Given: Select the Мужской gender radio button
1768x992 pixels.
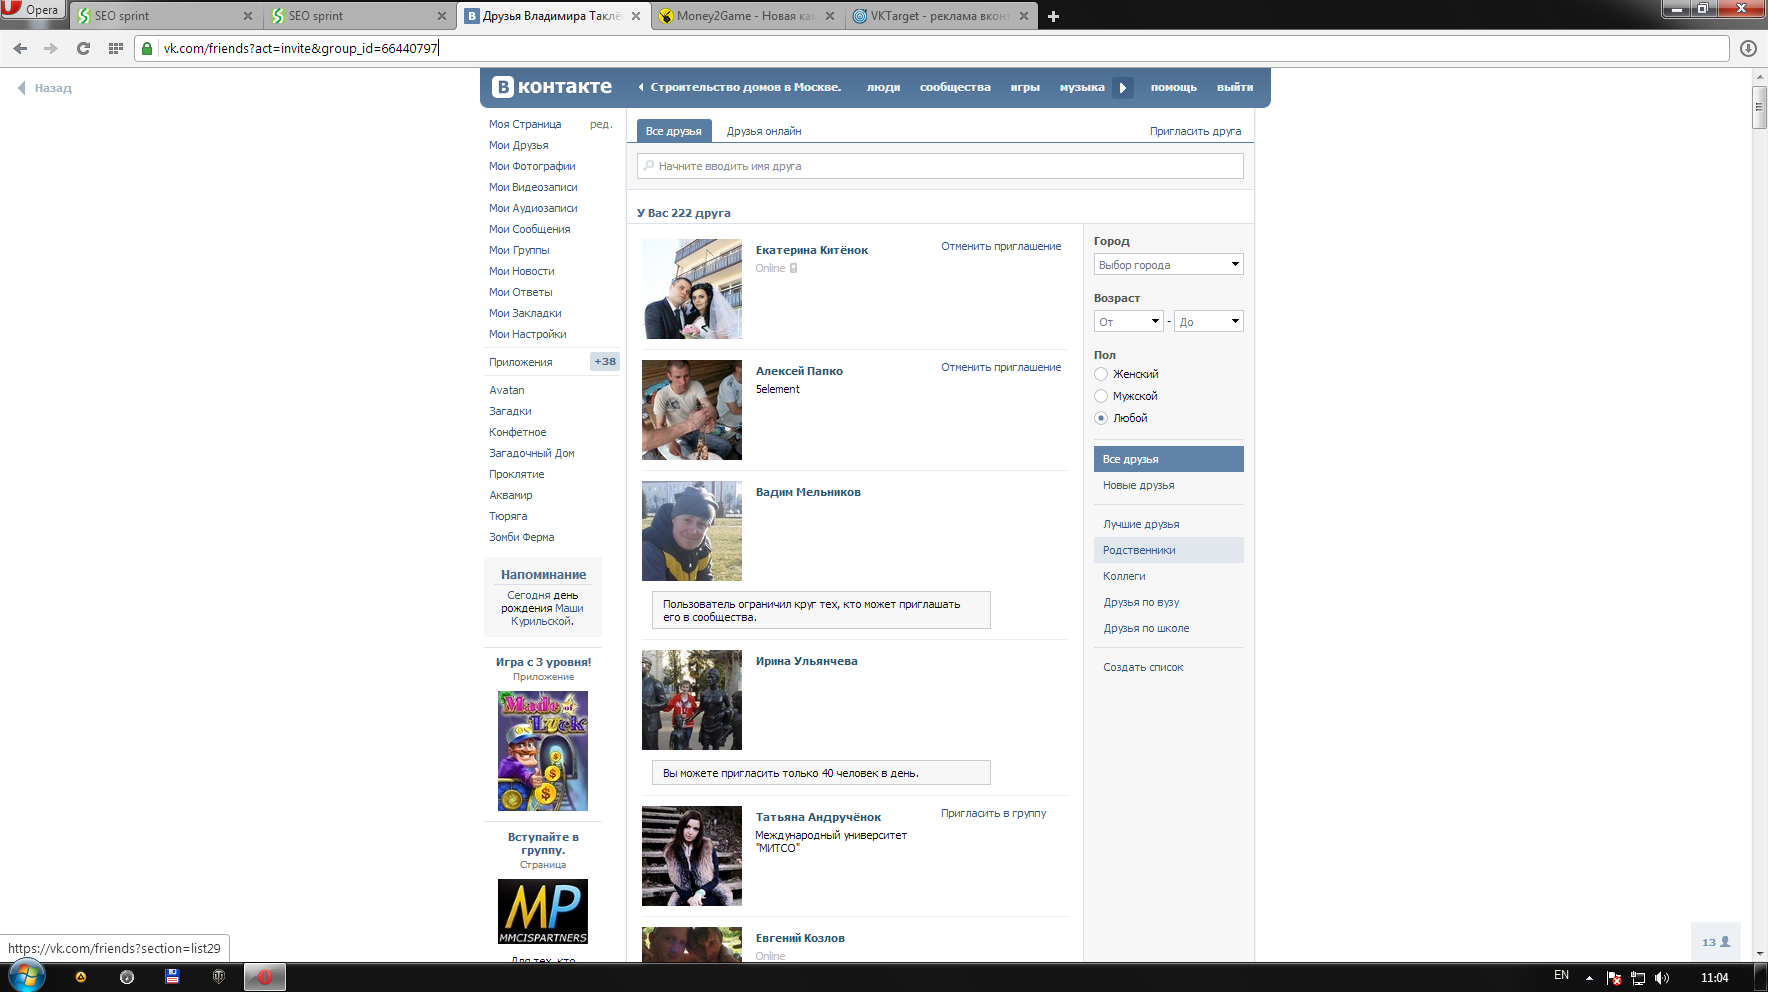Looking at the screenshot, I should point(1101,396).
